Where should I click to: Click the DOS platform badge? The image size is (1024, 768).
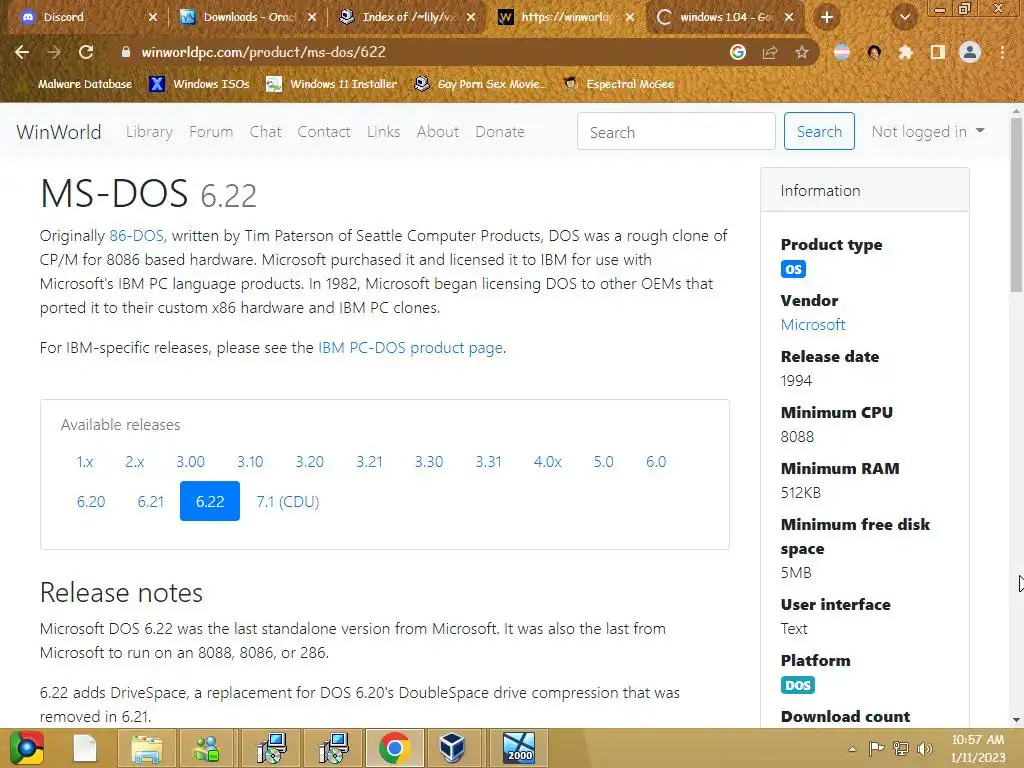[797, 685]
